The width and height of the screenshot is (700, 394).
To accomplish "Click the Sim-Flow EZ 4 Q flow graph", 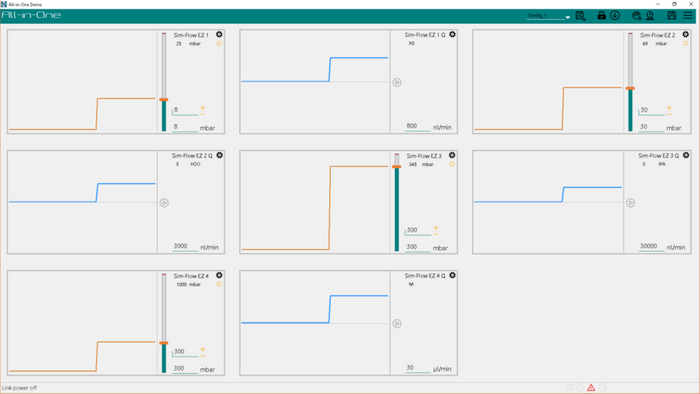I will [x=315, y=323].
